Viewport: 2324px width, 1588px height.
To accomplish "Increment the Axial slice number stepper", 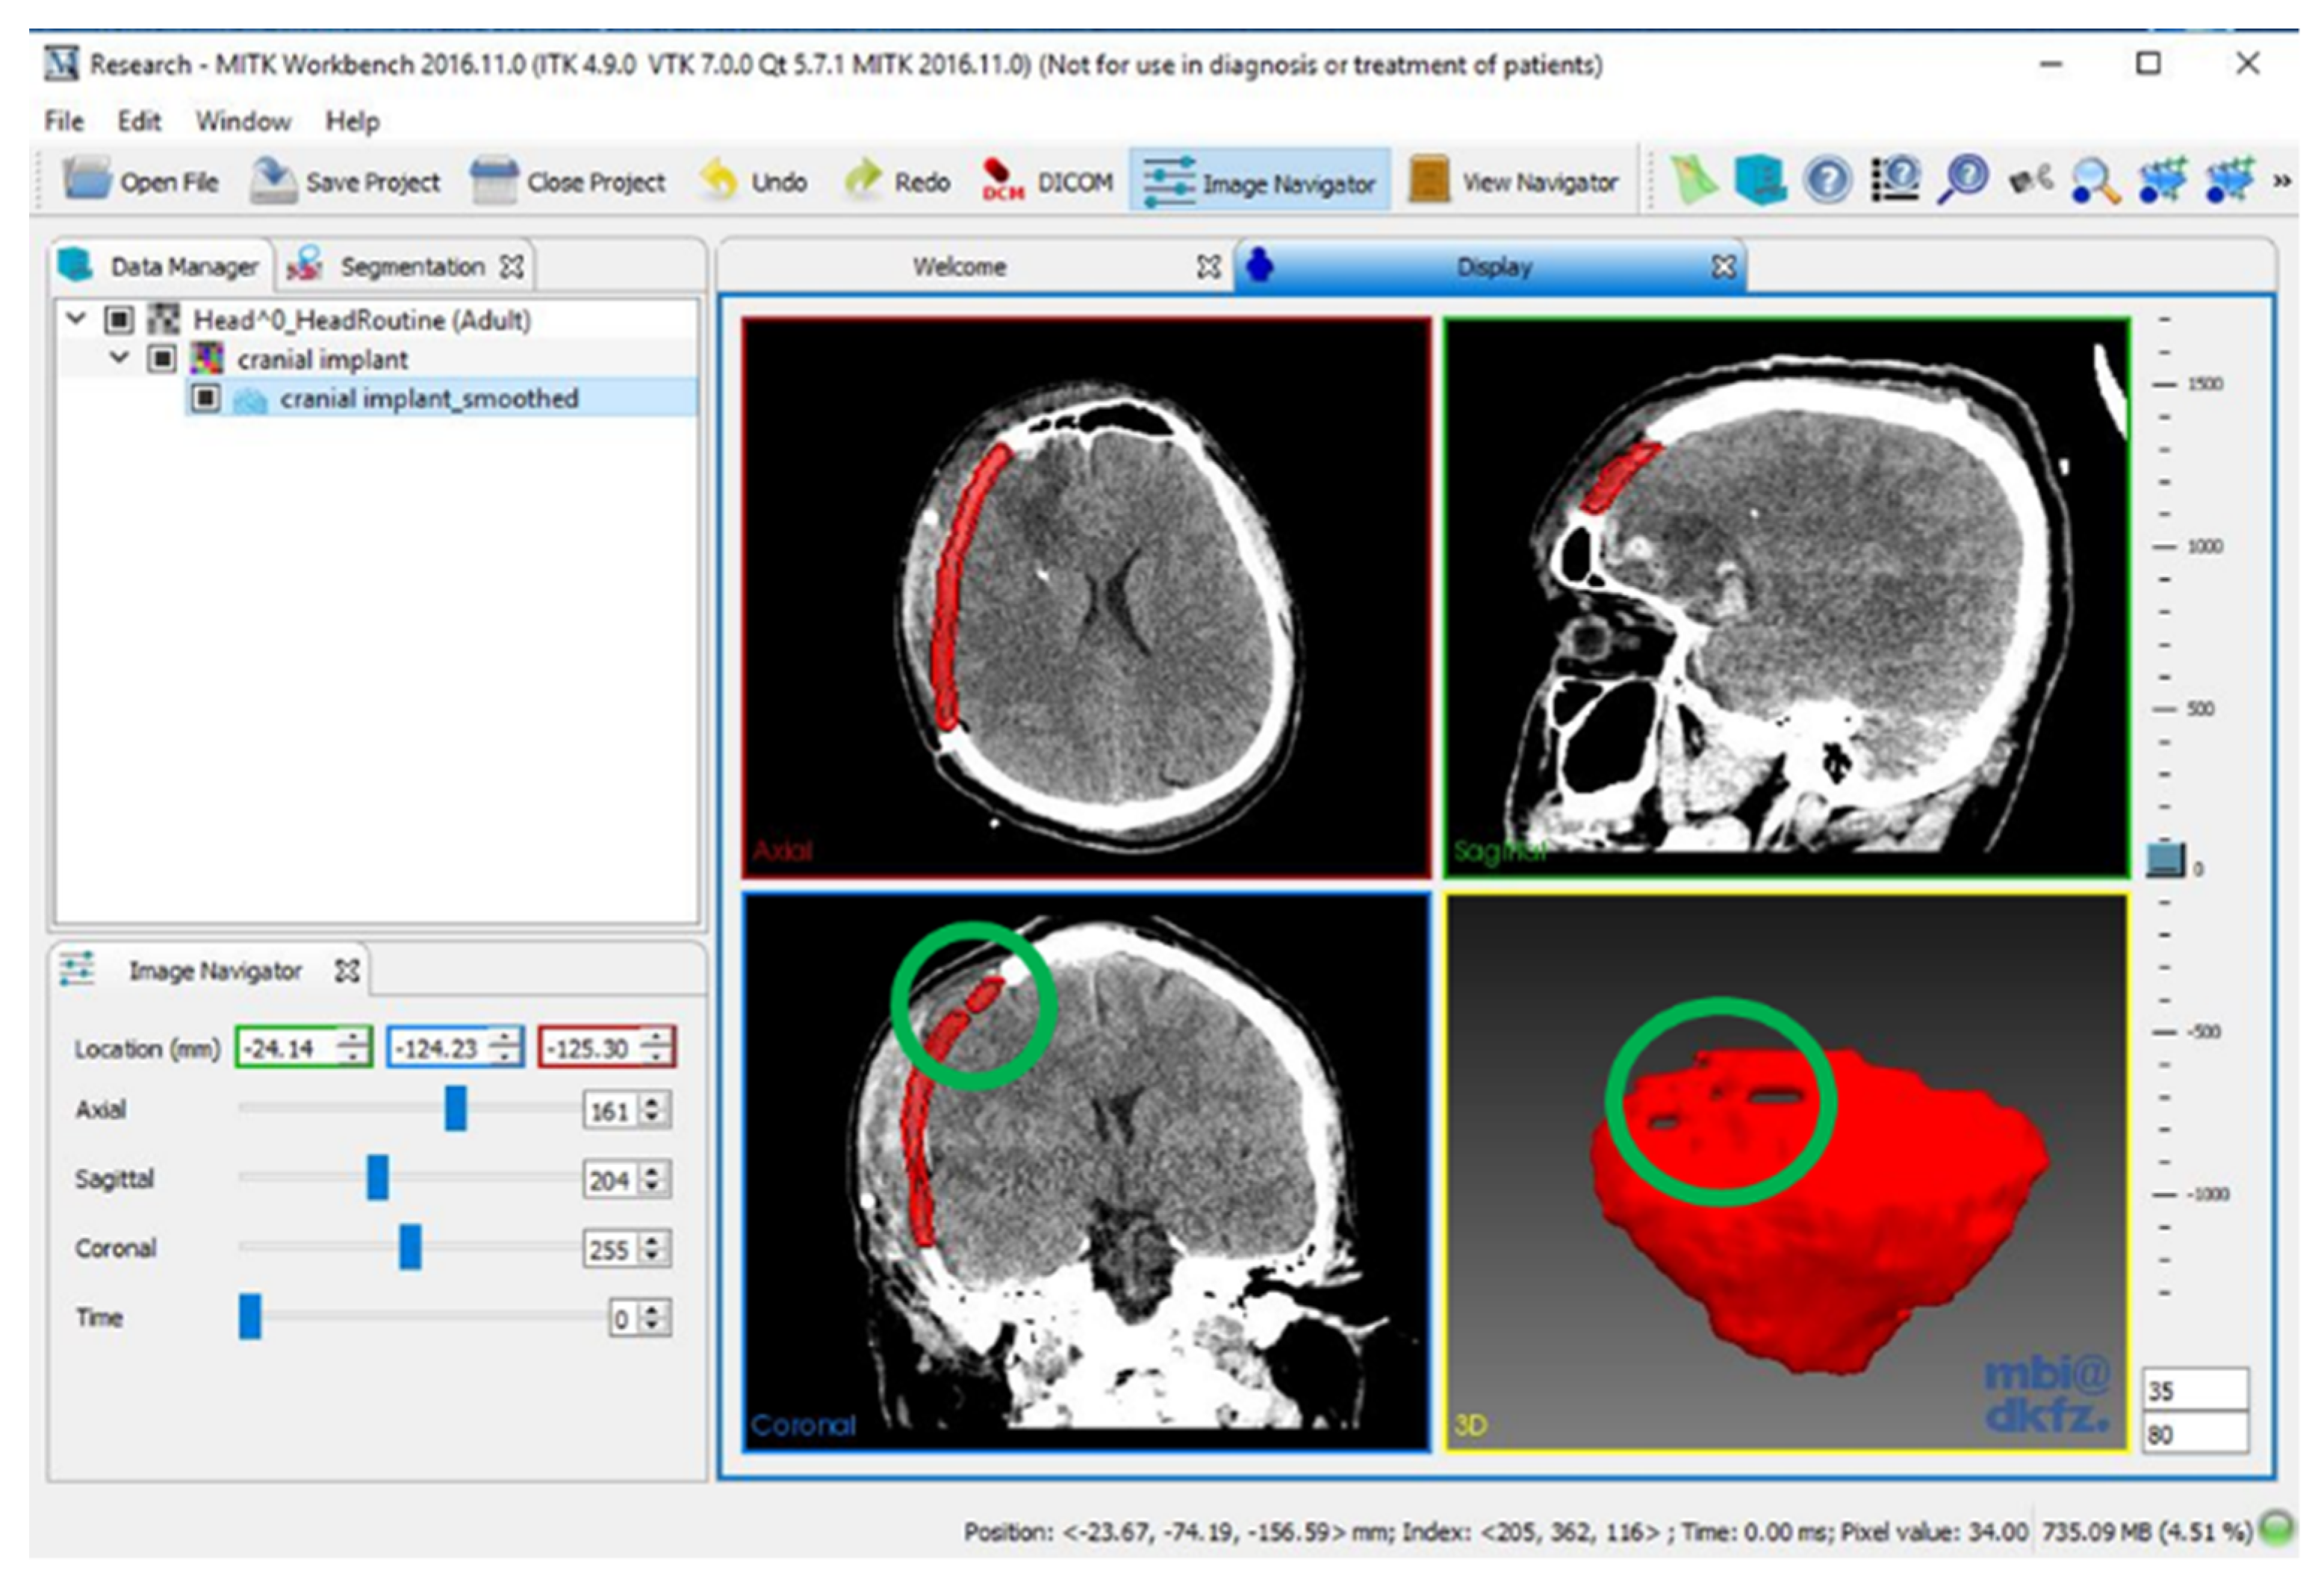I will click(653, 1103).
